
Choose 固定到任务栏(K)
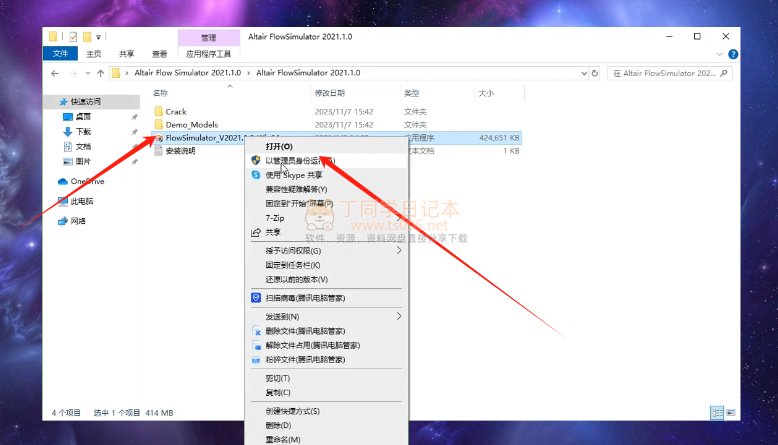point(326,265)
